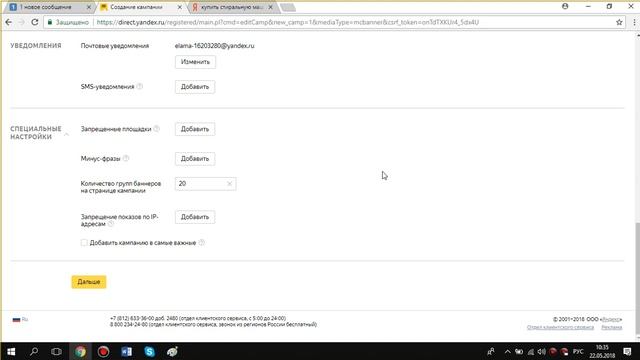Click the browser address bar URL

coord(288,22)
